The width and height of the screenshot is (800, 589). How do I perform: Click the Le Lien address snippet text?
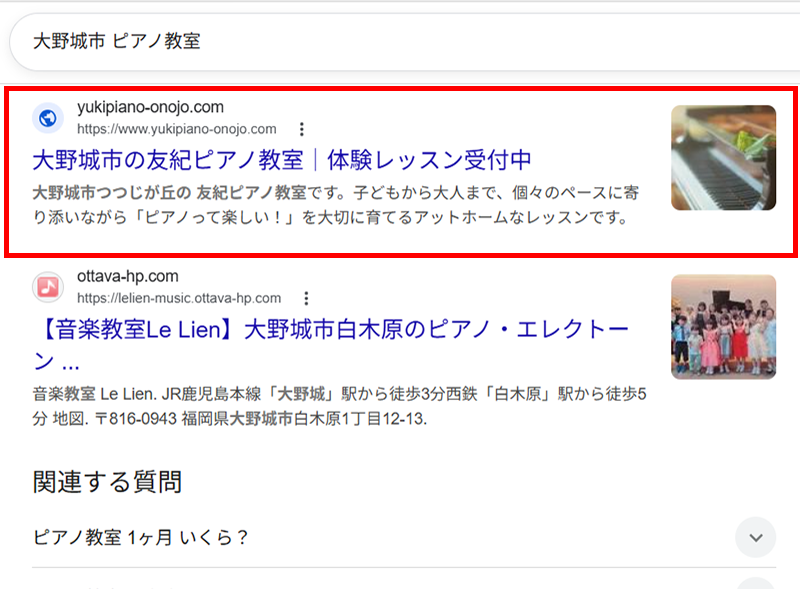click(x=339, y=406)
